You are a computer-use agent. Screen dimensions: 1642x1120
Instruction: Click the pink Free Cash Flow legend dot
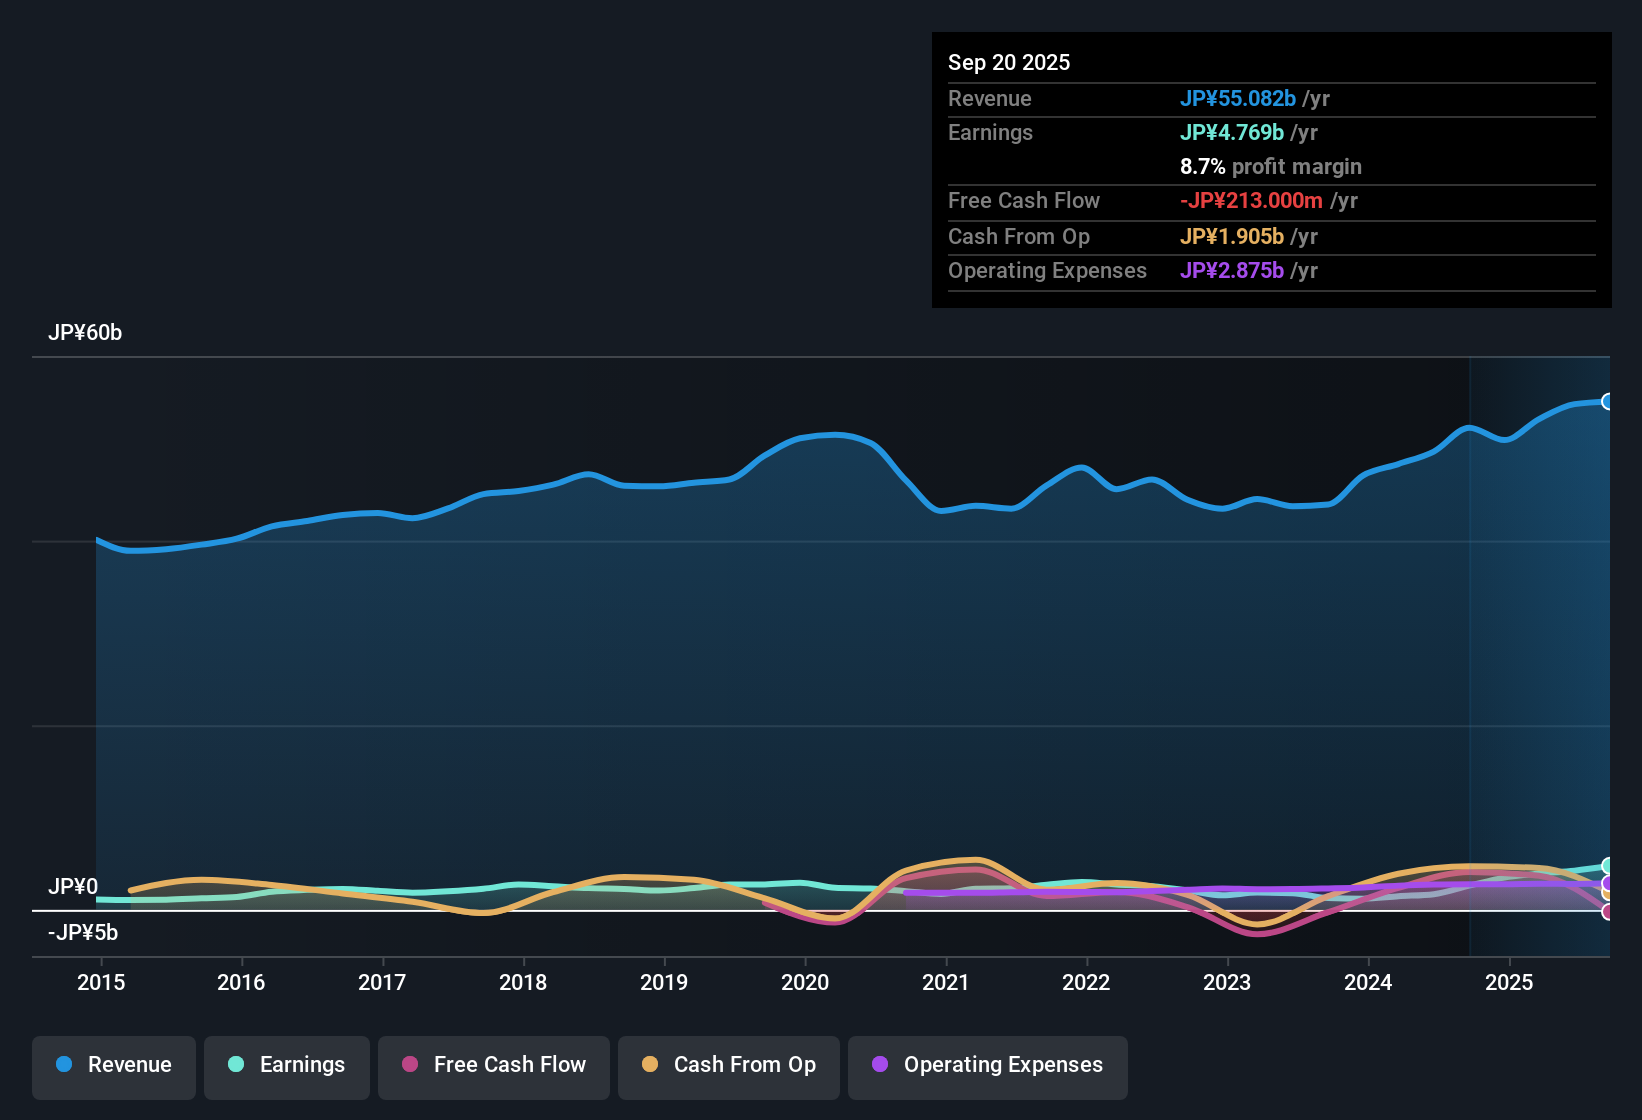pyautogui.click(x=408, y=1065)
